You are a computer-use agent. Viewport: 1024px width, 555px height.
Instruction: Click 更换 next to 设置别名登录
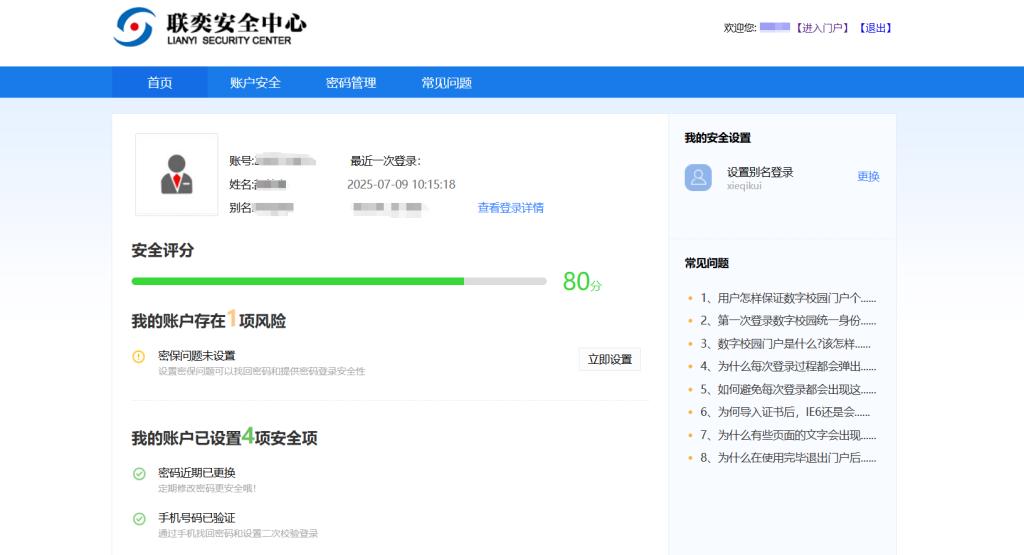coord(868,177)
